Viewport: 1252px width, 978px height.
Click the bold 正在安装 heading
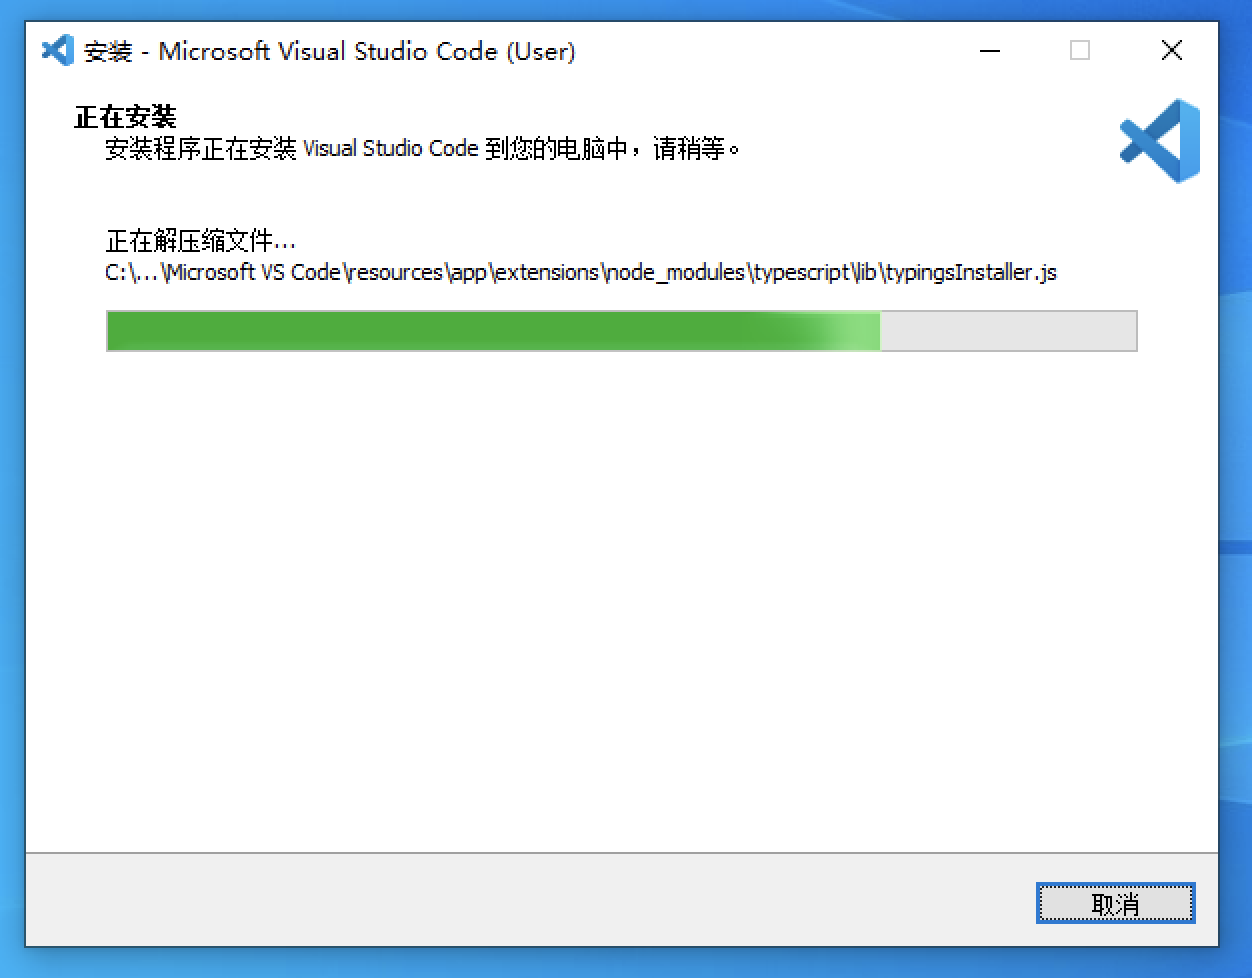tap(125, 117)
